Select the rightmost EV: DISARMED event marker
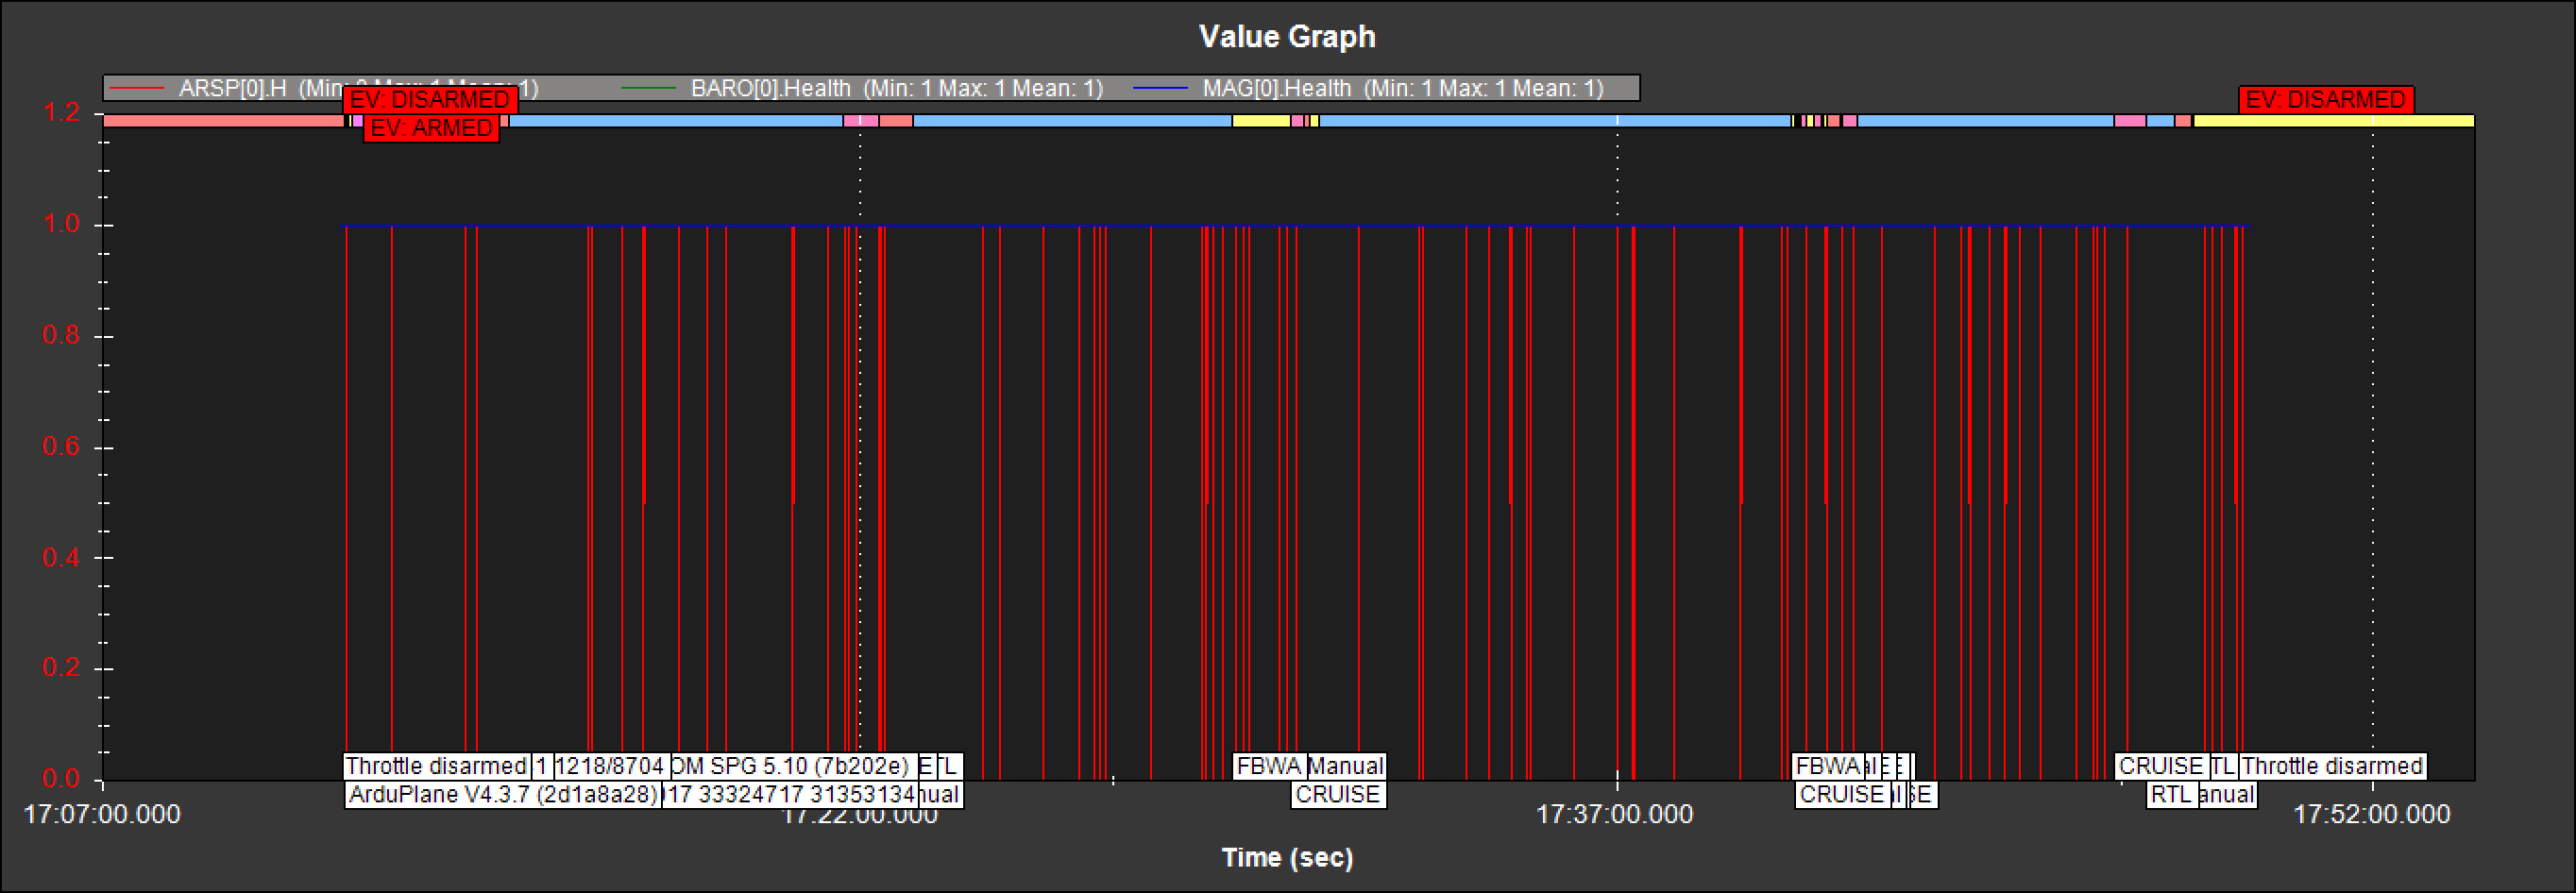Image resolution: width=2576 pixels, height=893 pixels. pyautogui.click(x=2325, y=100)
